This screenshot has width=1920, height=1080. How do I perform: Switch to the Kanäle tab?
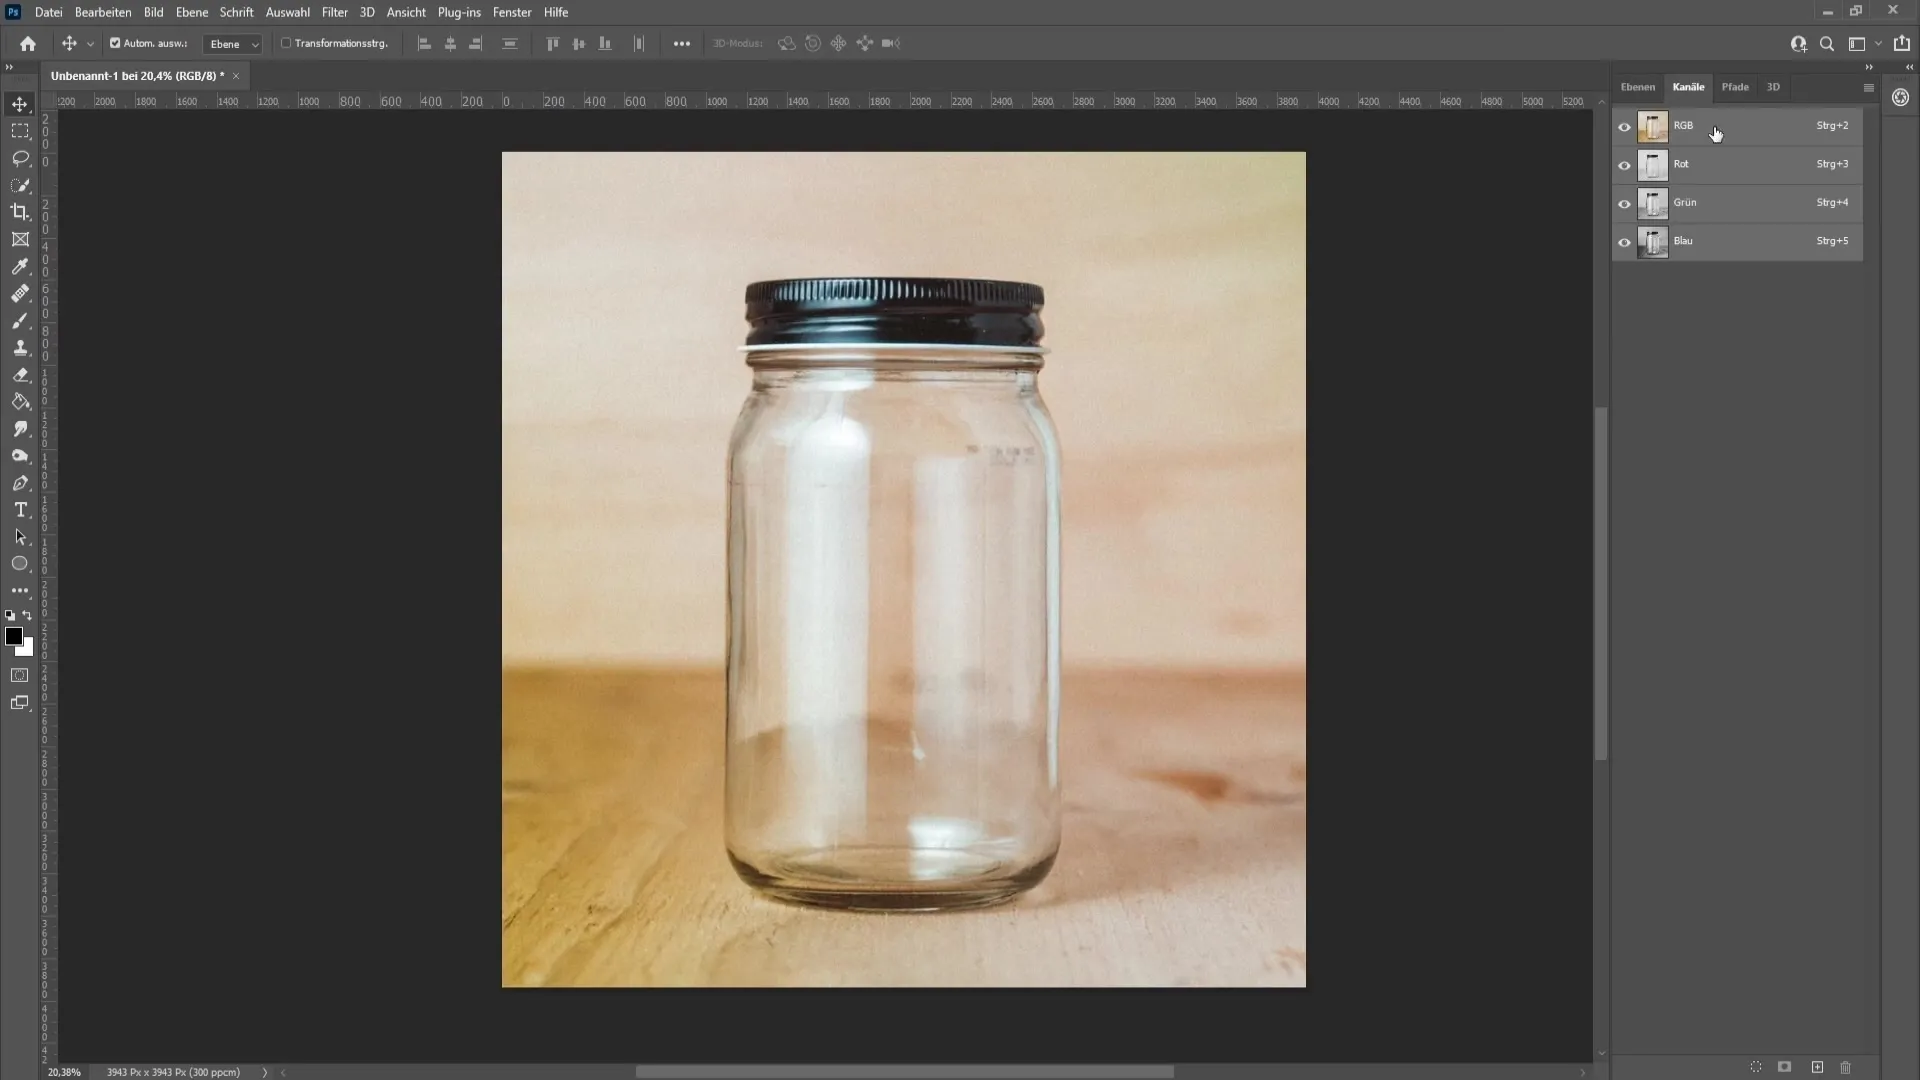pos(1689,86)
